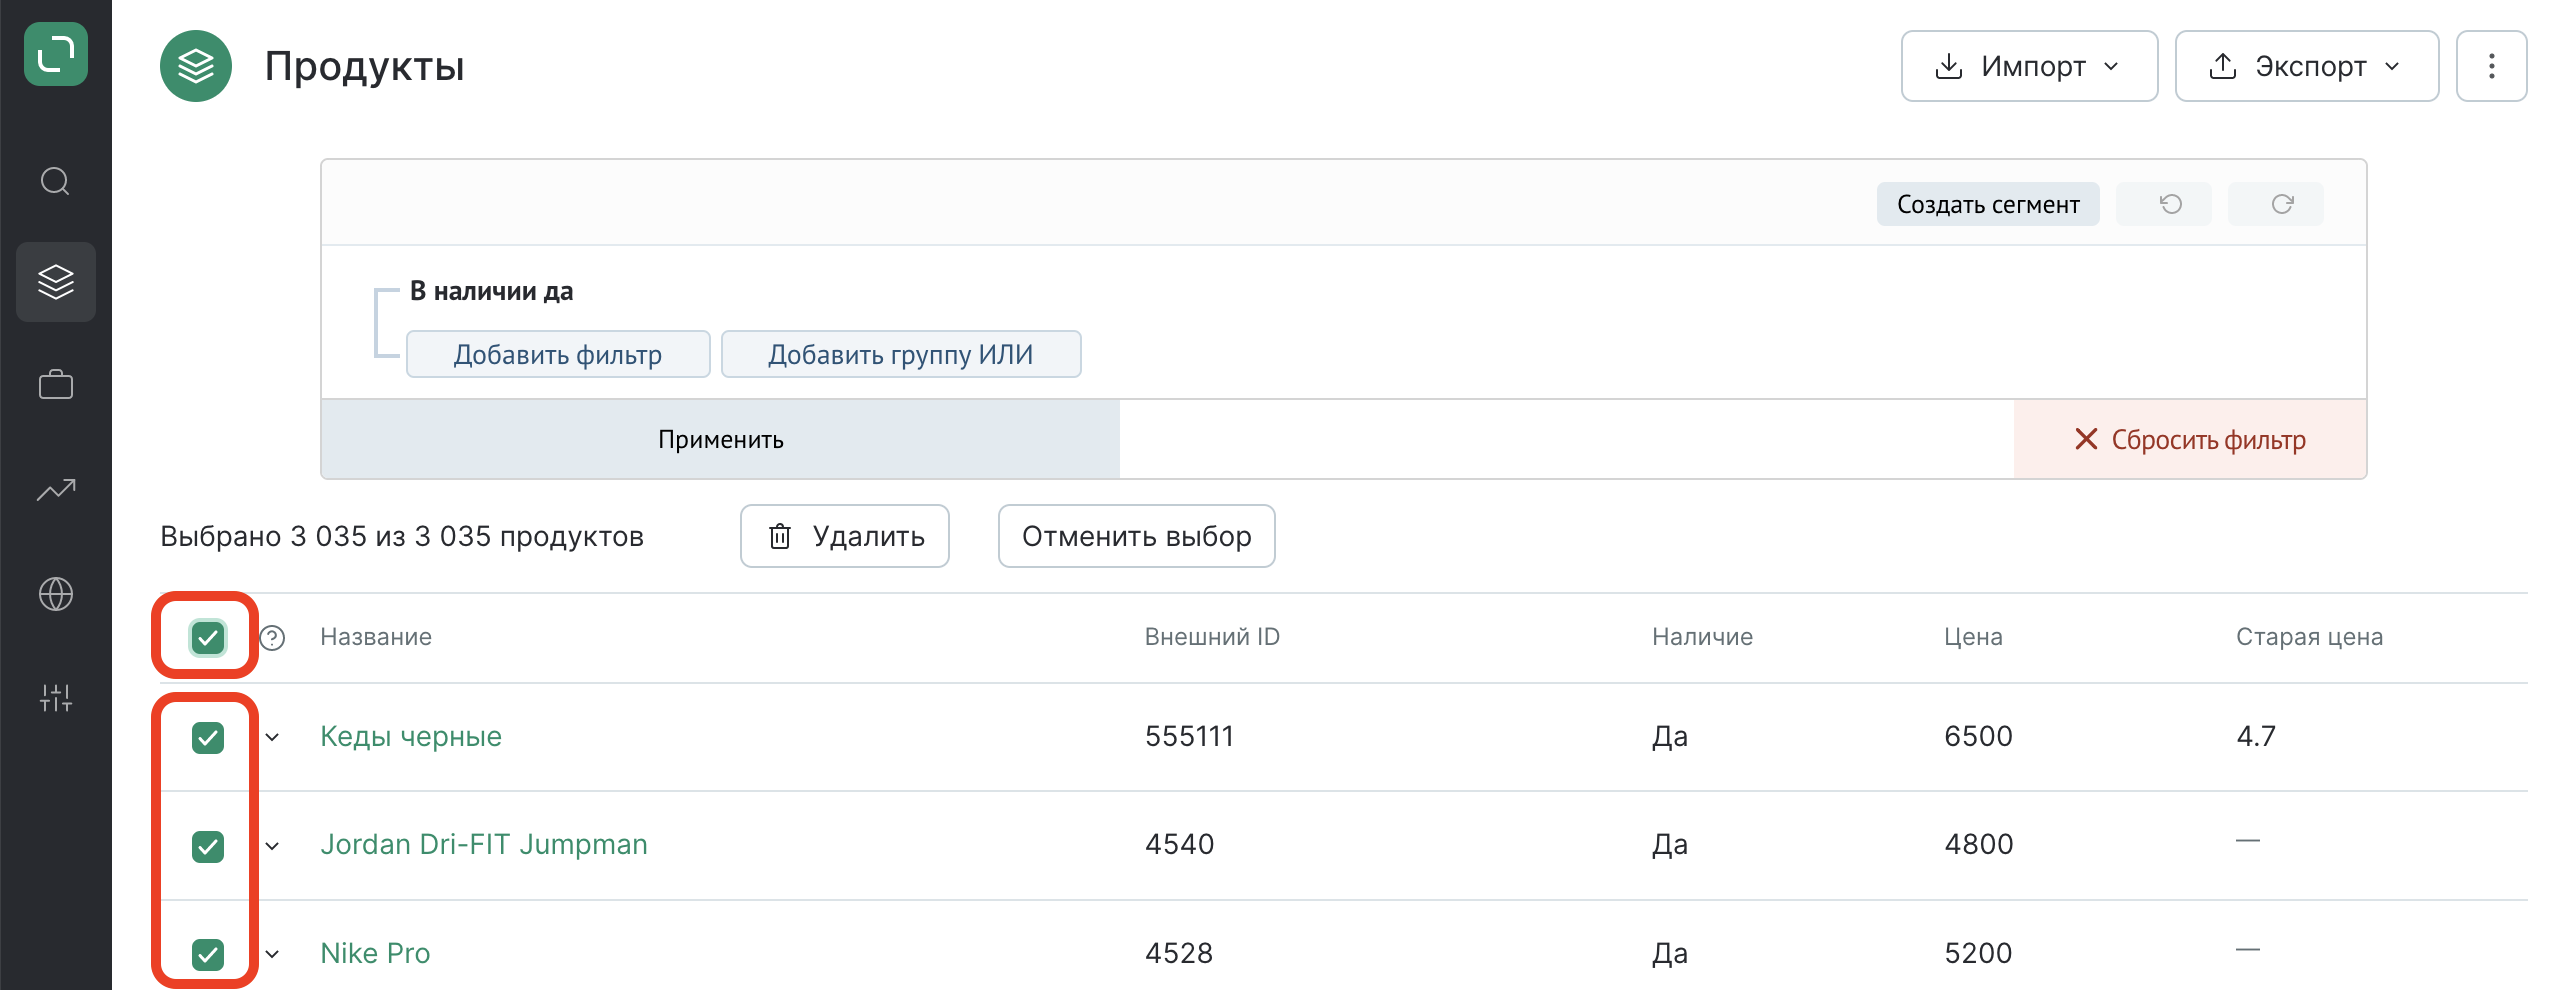Click the Выбрано 3 035 из 3 035 продуктов text
This screenshot has width=2576, height=990.
coord(402,536)
